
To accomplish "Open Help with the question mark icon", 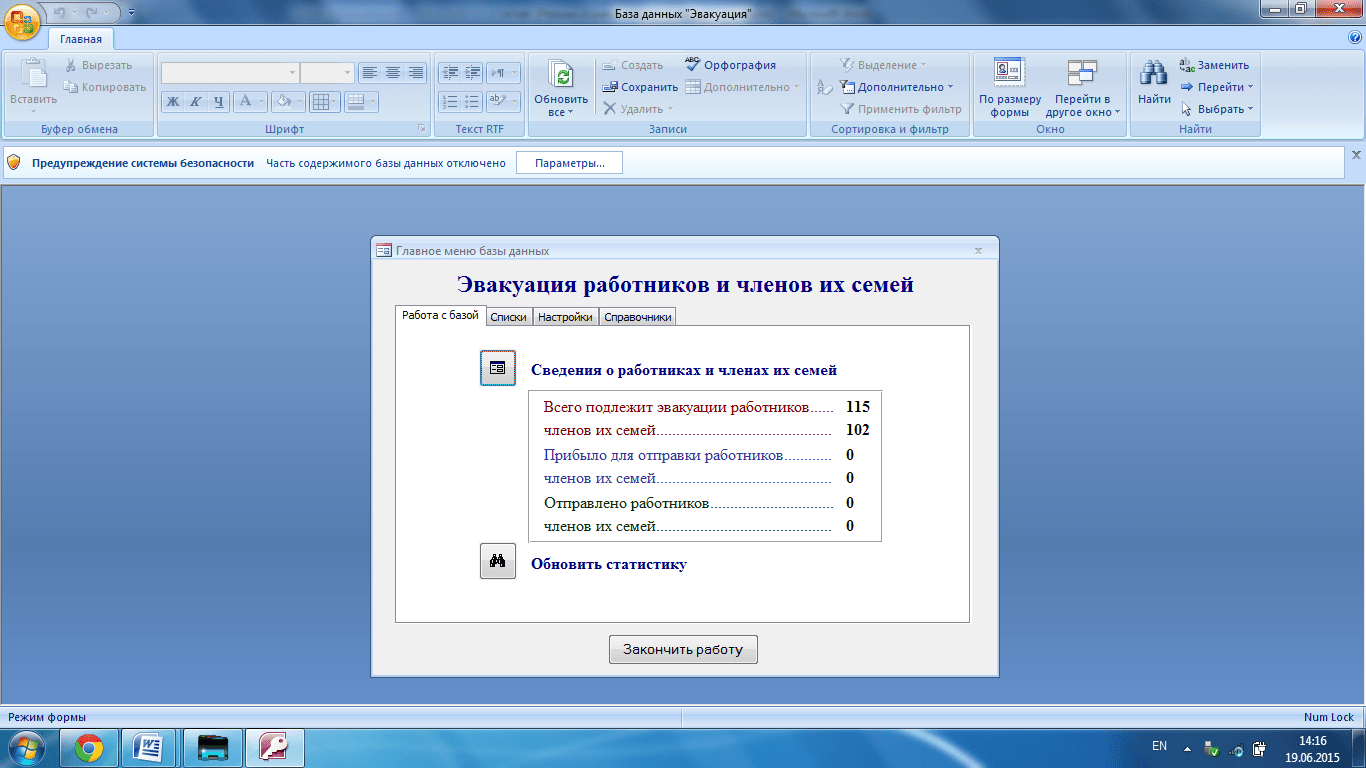I will click(x=1355, y=38).
